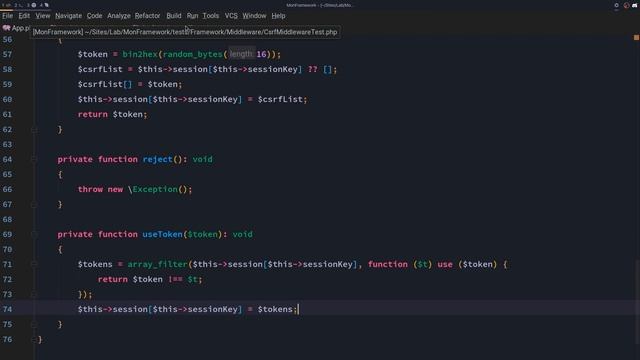Click the fold end marker on line 62

(34, 130)
